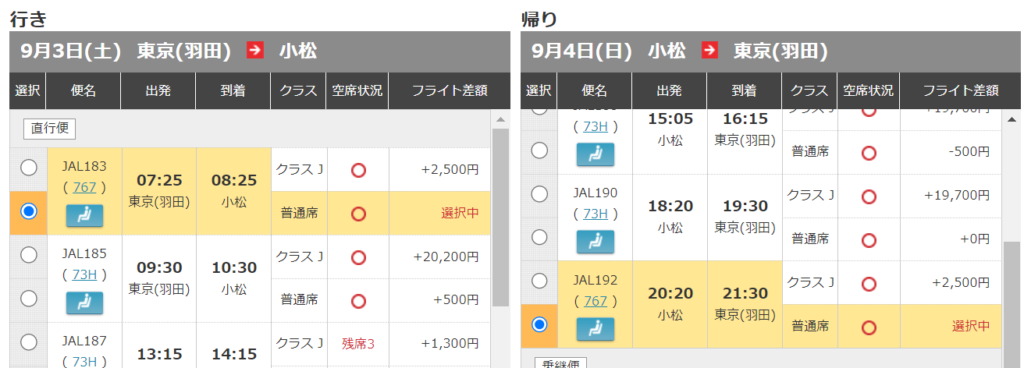Select JAL185 普通席 radio button

[x=29, y=298]
